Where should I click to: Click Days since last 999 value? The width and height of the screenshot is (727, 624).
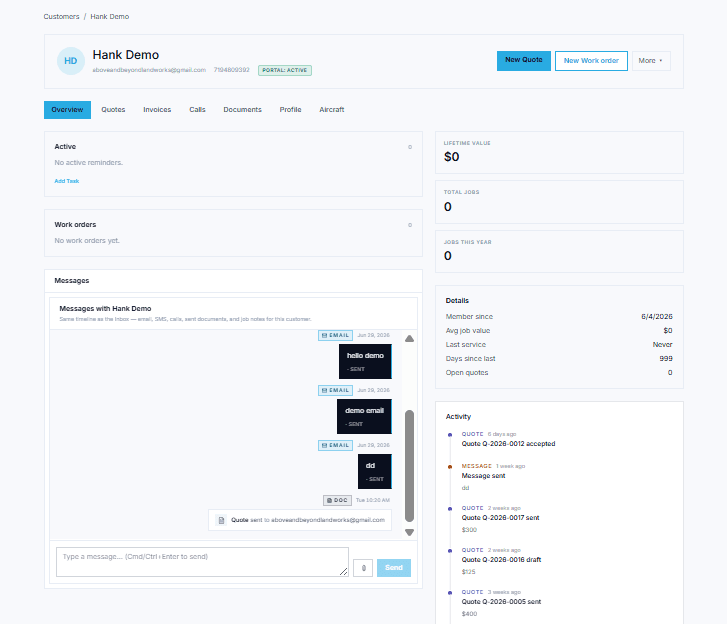pyautogui.click(x=666, y=359)
